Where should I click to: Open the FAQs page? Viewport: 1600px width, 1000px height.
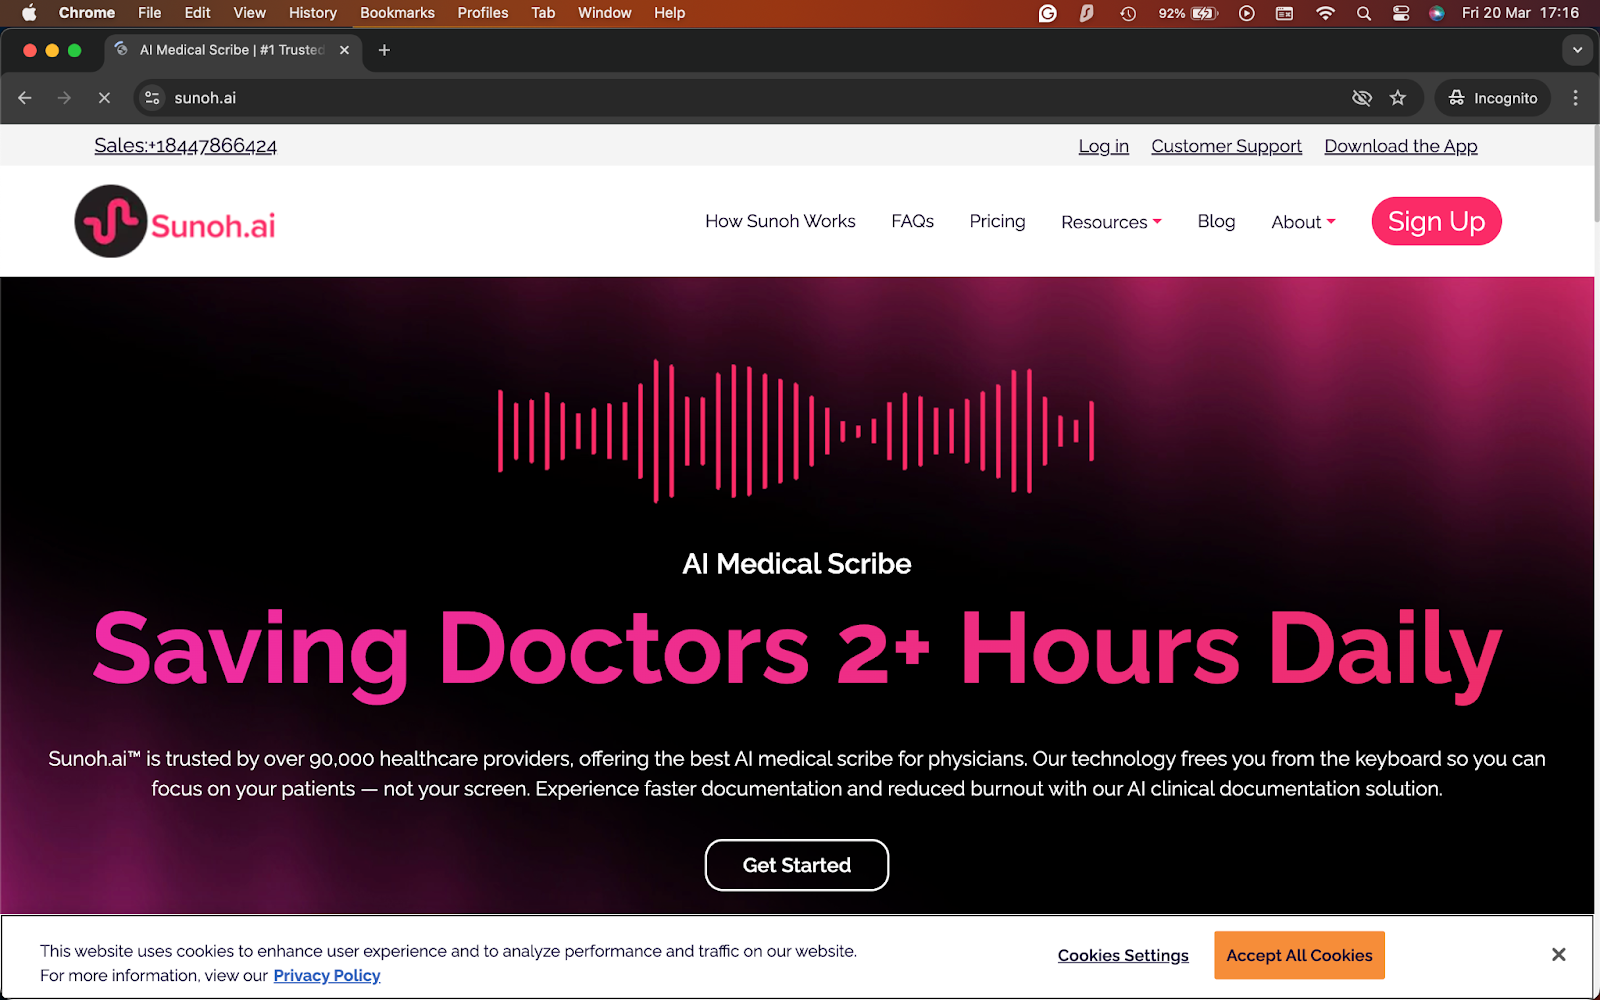click(x=912, y=221)
